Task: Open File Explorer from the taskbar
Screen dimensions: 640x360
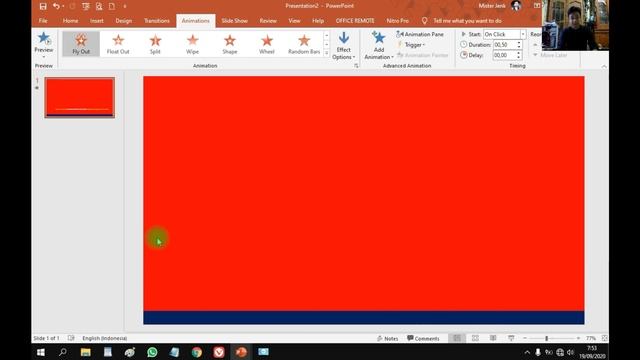Action: coord(85,352)
